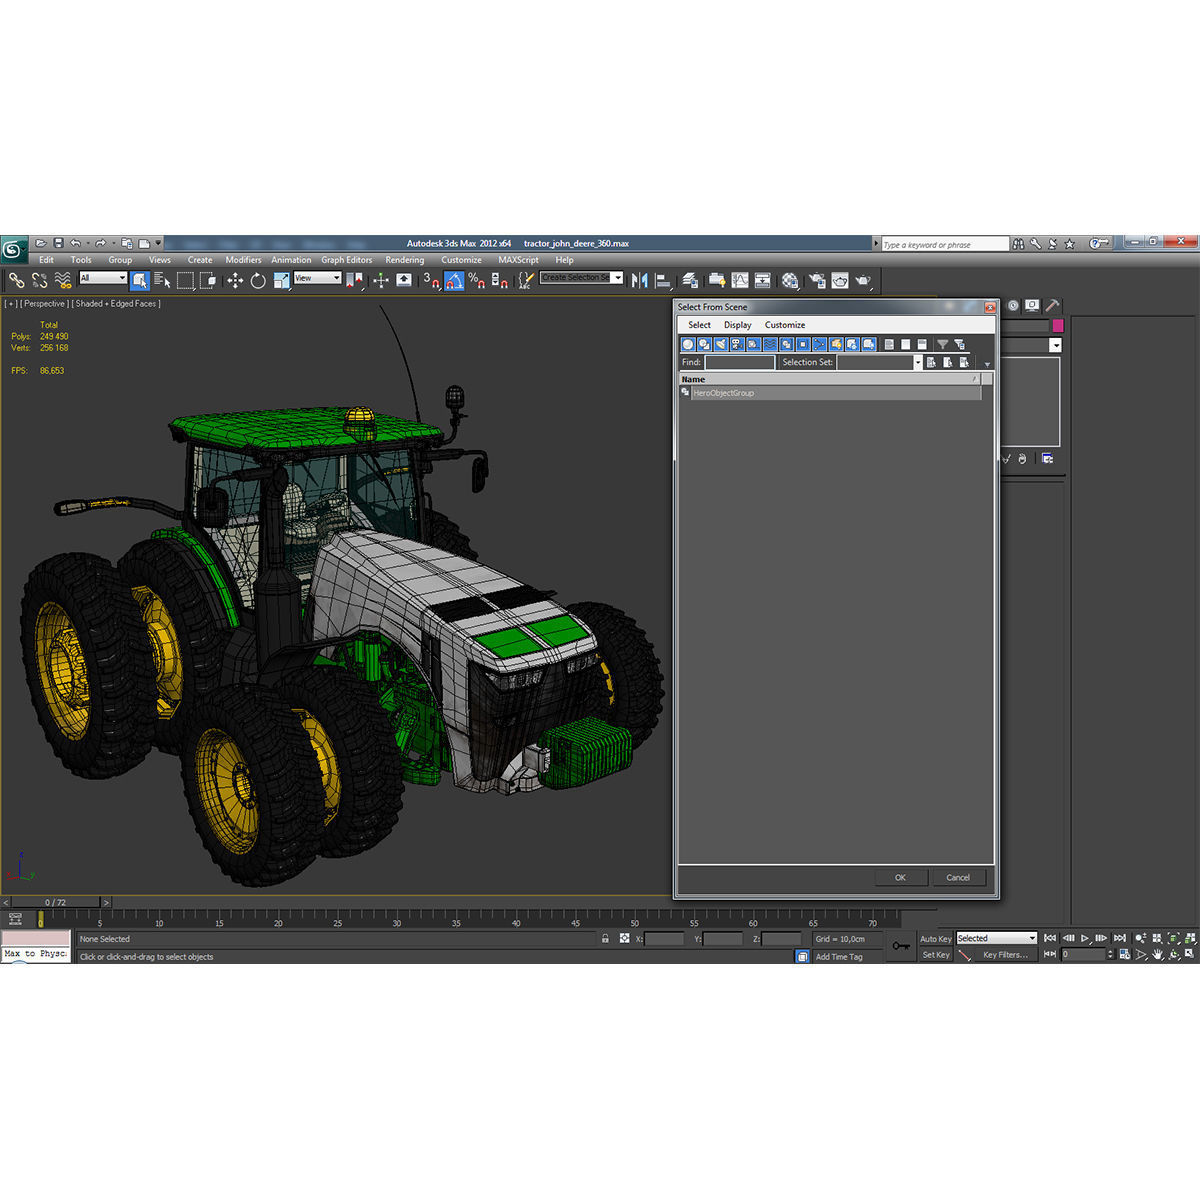Activate the Select and Rotate tool
The width and height of the screenshot is (1200, 1200).
[258, 281]
